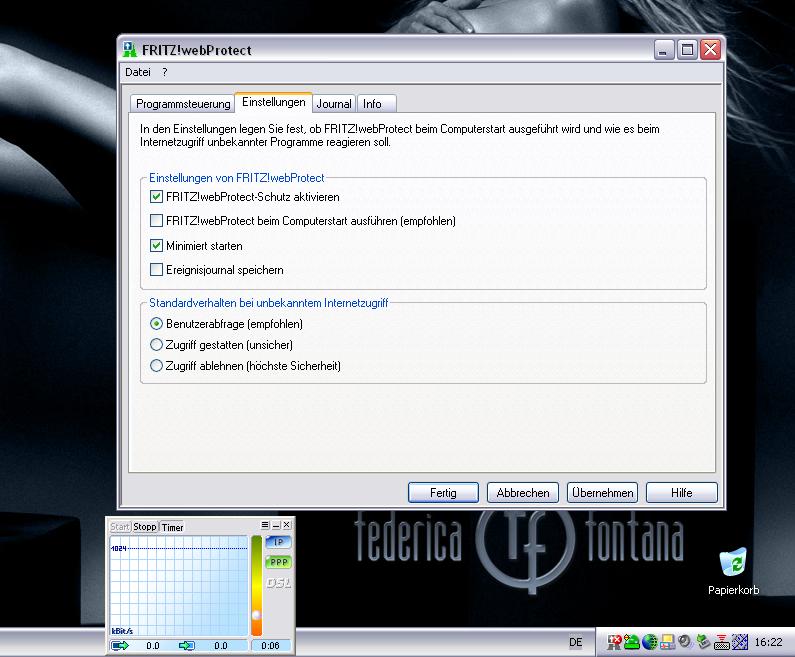Click the keyboard tray icon with red lines

click(x=721, y=642)
